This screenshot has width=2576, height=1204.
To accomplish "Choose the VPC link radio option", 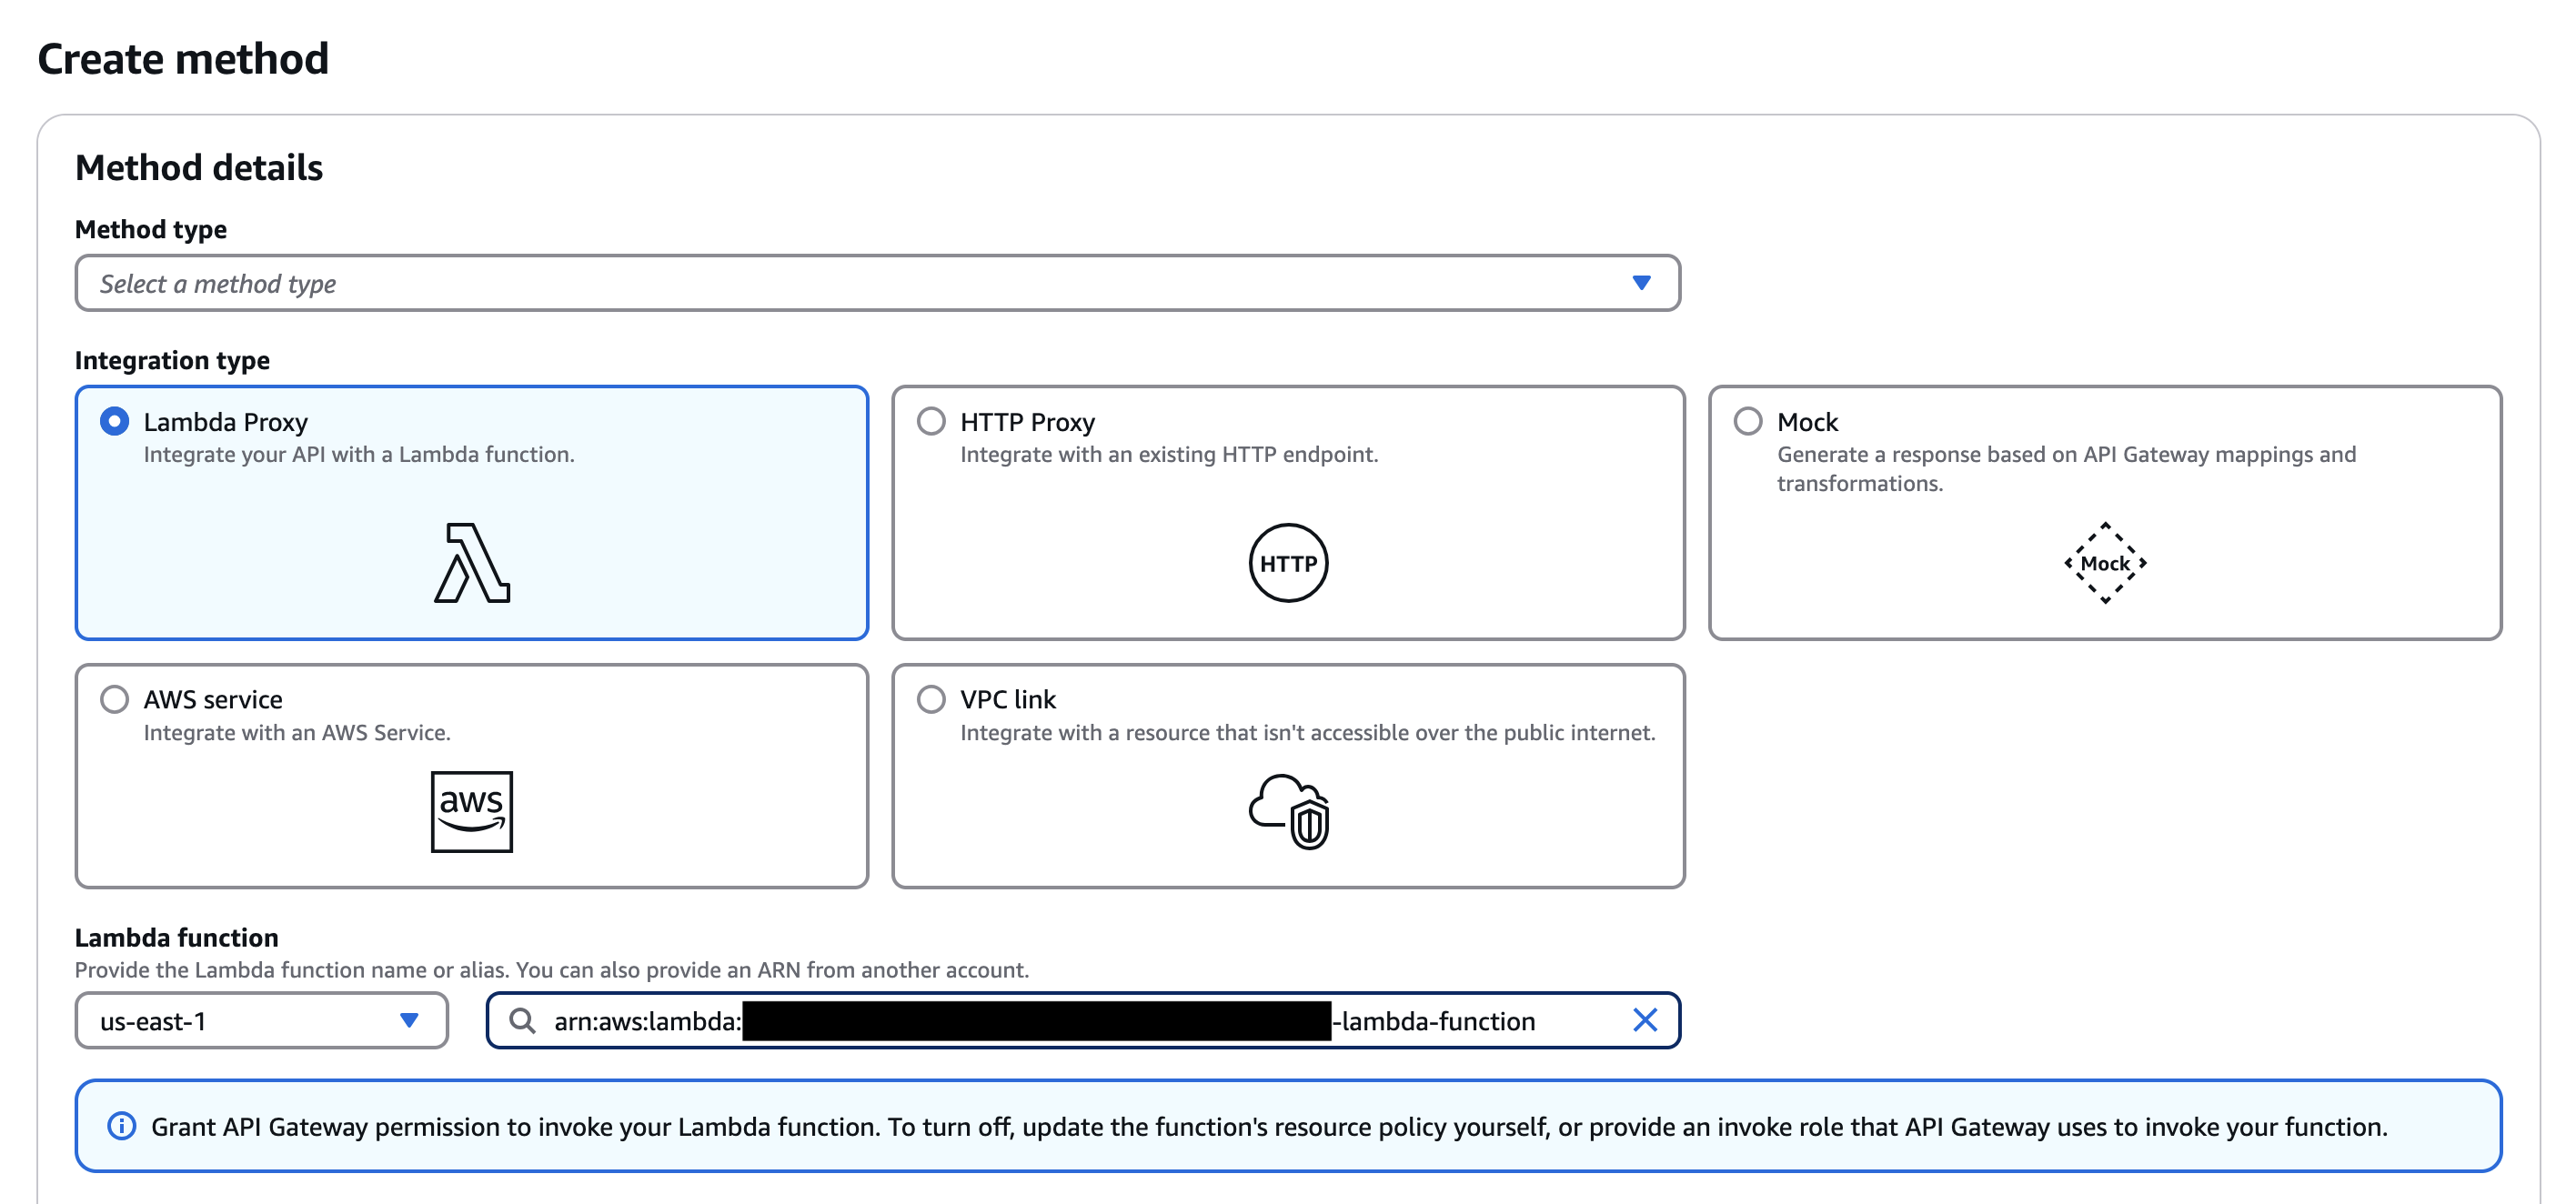I will tap(931, 699).
